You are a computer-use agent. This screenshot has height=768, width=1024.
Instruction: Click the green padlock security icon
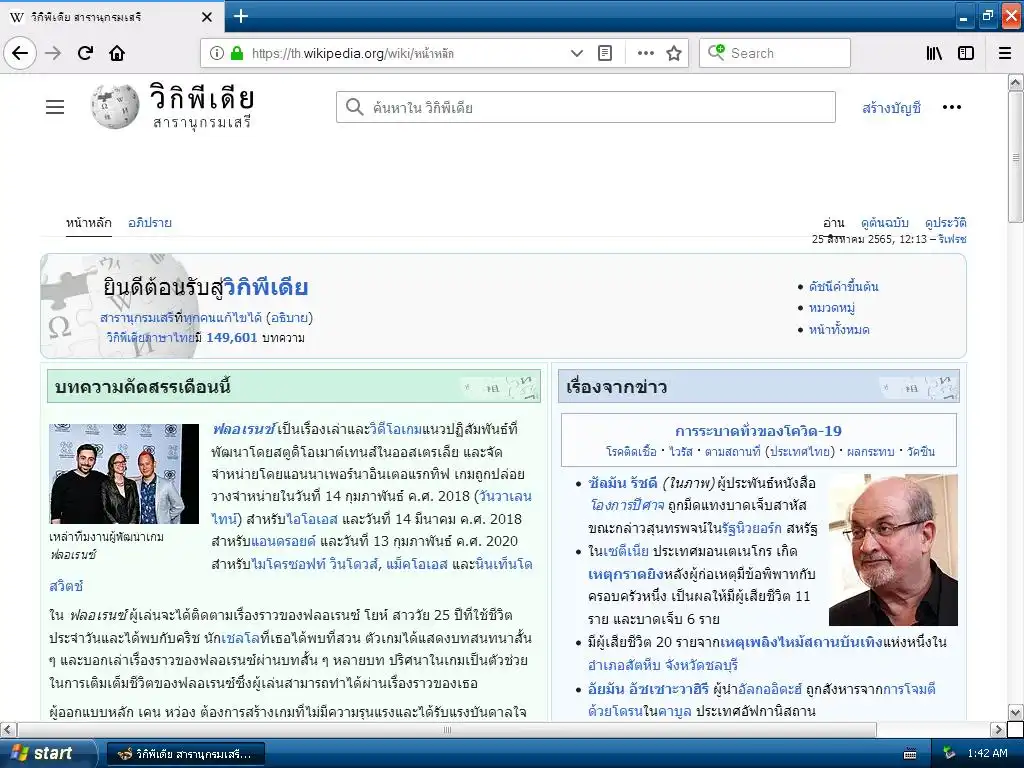[237, 53]
